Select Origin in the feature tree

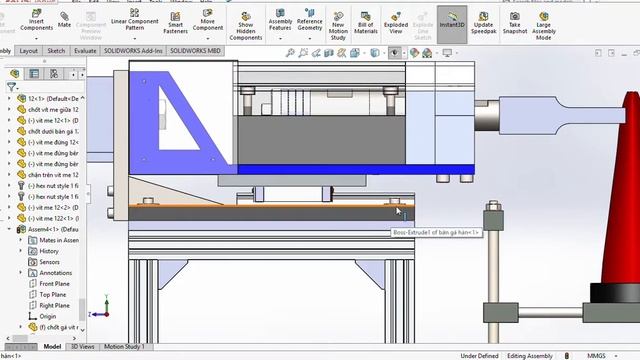48,316
